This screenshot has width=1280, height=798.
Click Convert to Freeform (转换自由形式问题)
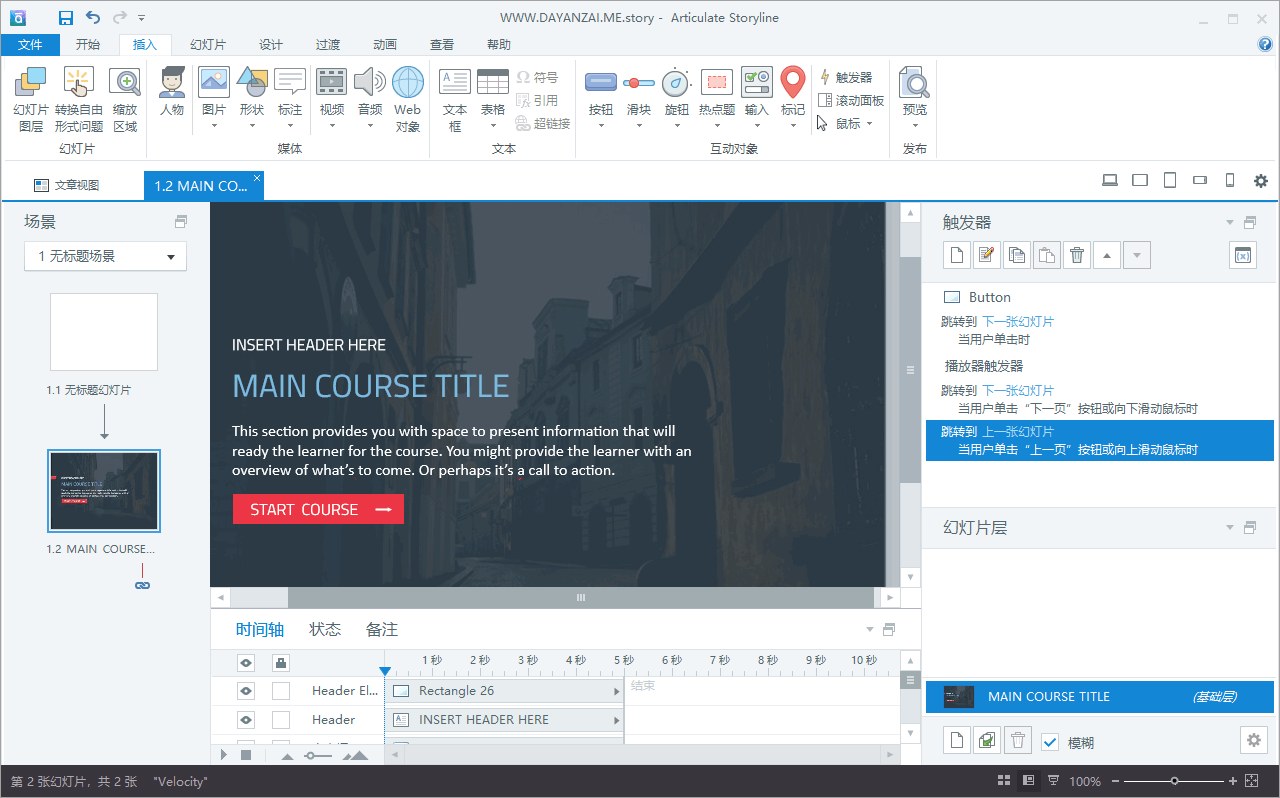(79, 99)
